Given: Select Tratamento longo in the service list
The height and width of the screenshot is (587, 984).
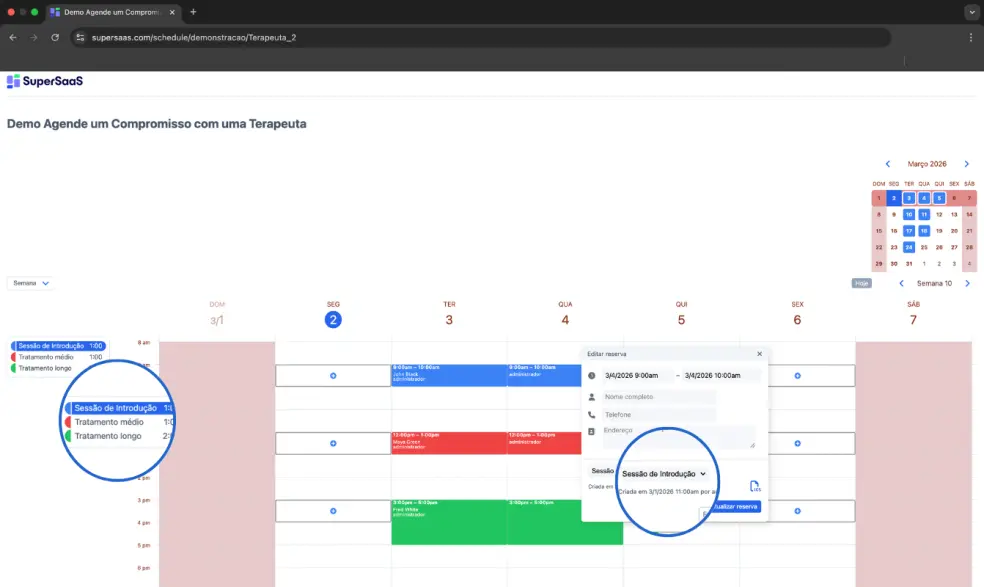Looking at the screenshot, I should [108, 436].
